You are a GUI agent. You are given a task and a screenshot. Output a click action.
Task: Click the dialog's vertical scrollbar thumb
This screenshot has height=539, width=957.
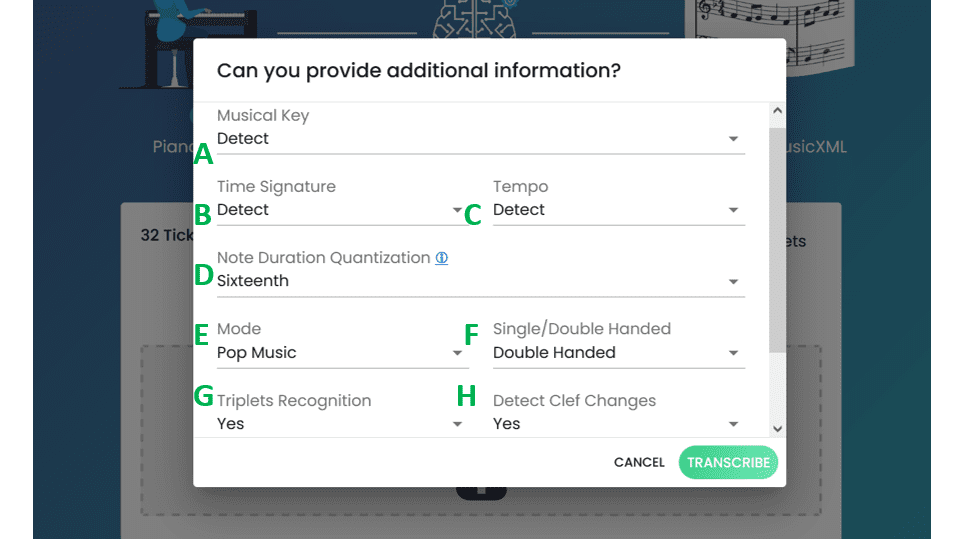click(777, 240)
